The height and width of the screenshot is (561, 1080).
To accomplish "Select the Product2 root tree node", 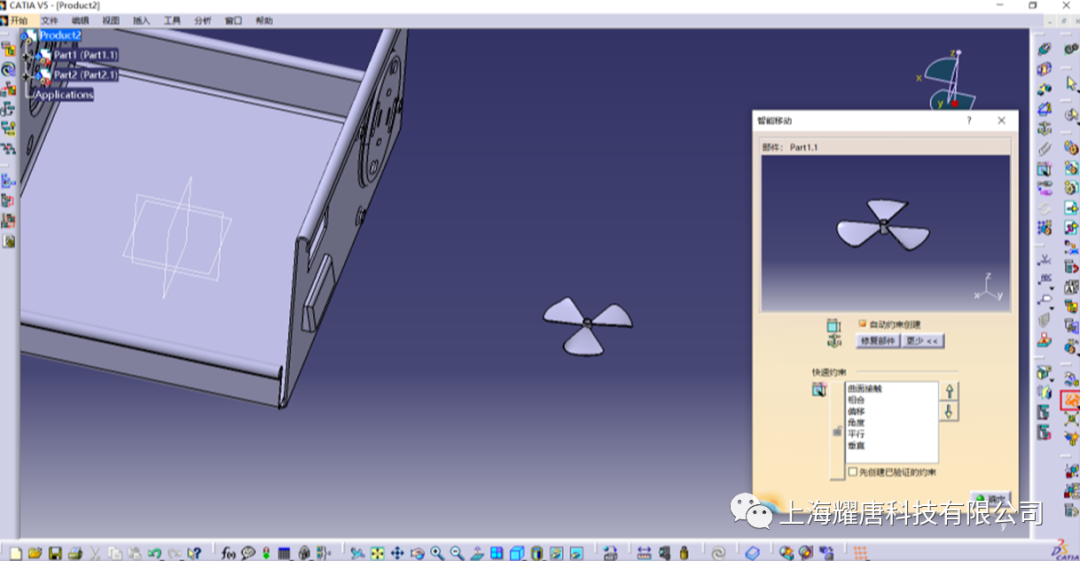I will click(x=60, y=35).
